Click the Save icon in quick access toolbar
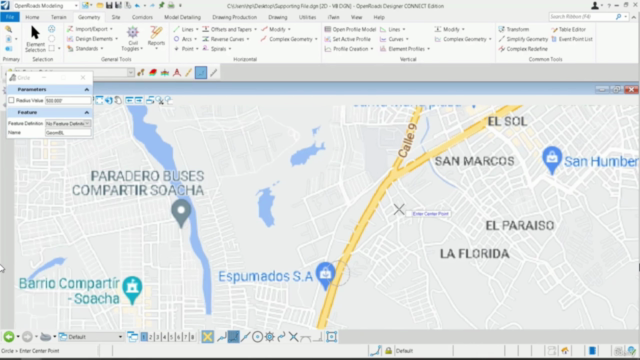Image resolution: width=640 pixels, height=360 pixels. pyautogui.click(x=109, y=5)
